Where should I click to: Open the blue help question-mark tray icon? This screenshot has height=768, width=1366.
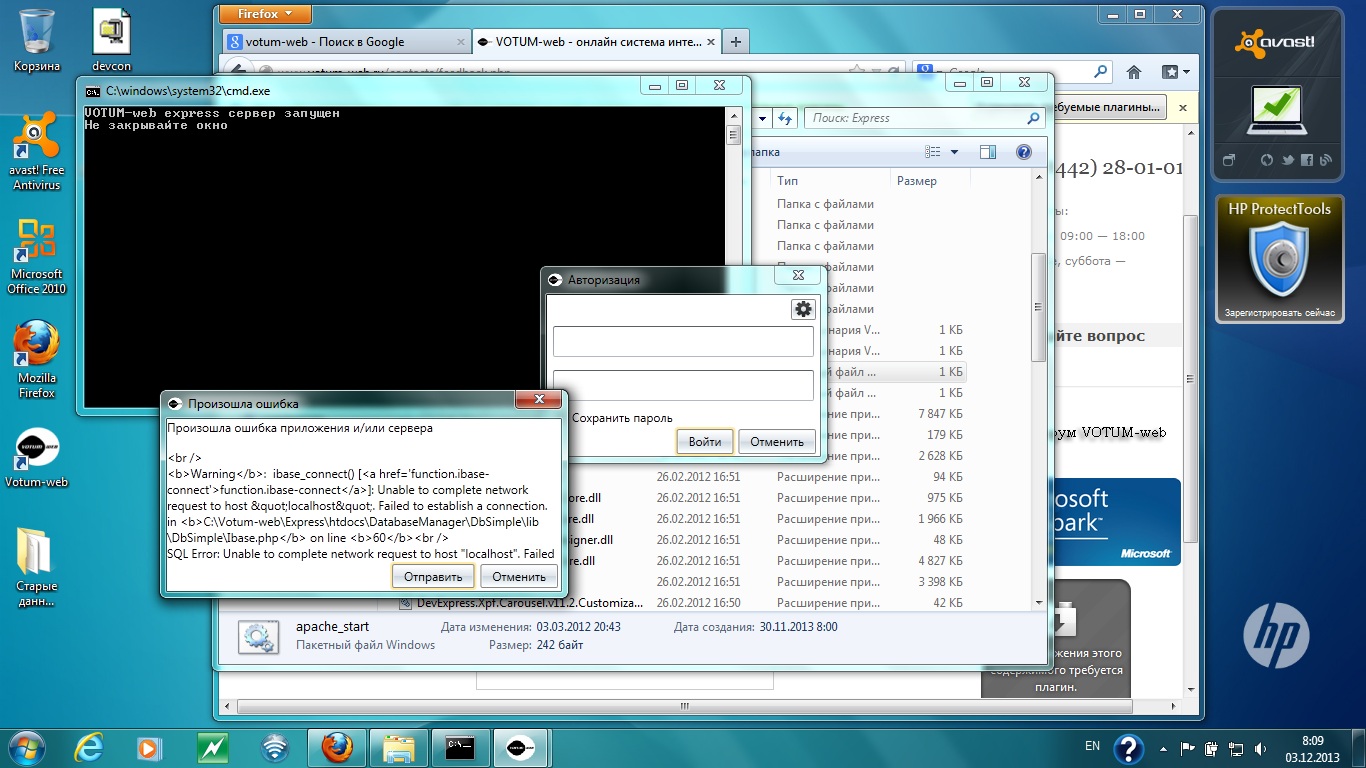pyautogui.click(x=1129, y=748)
